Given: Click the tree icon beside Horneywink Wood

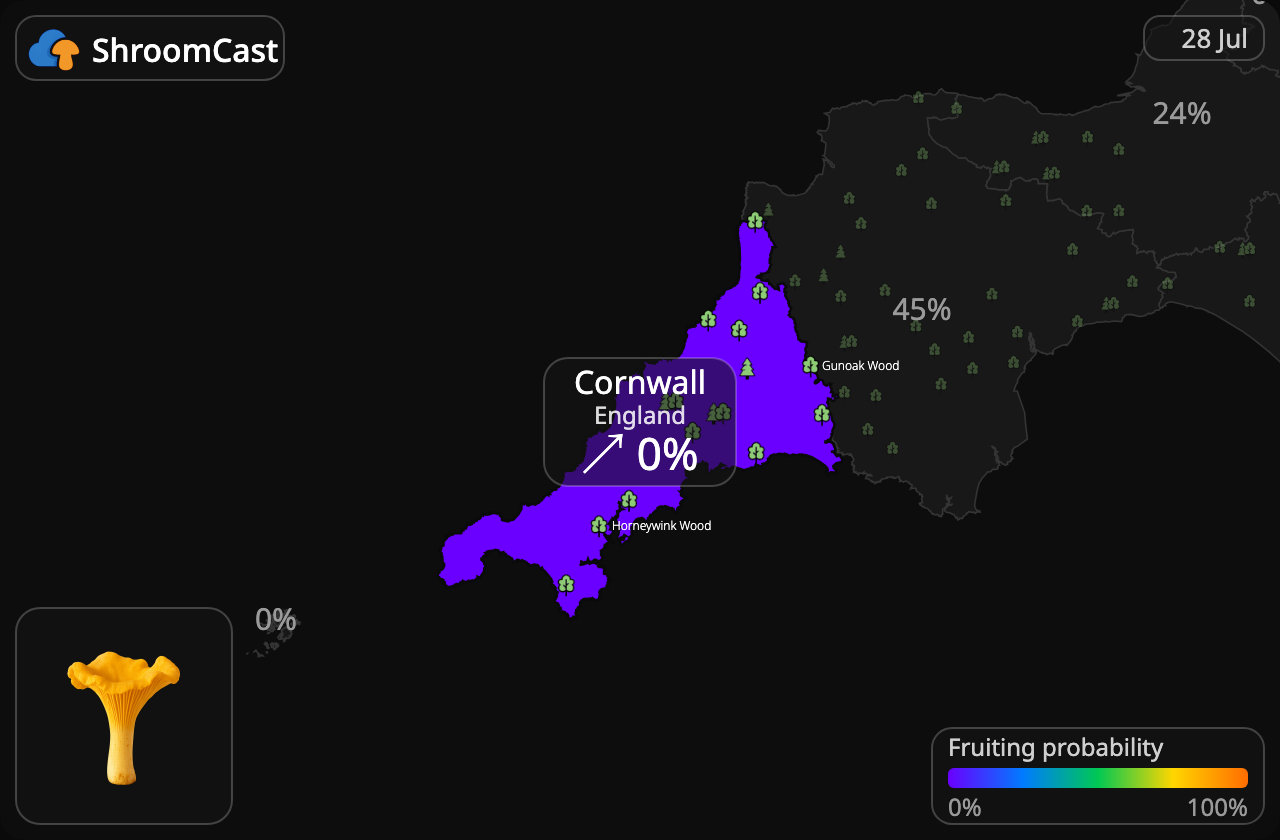Looking at the screenshot, I should (x=599, y=525).
